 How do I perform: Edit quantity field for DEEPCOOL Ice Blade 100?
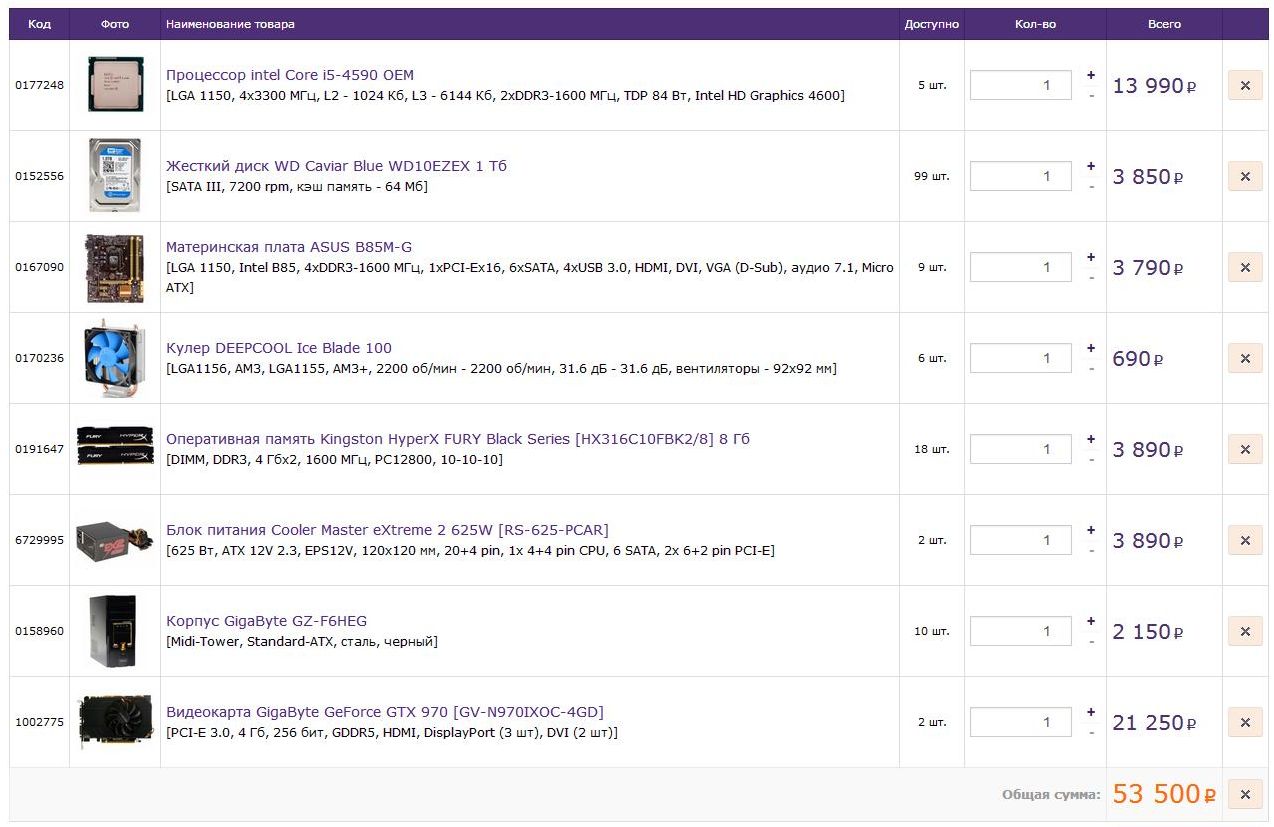tap(1021, 358)
